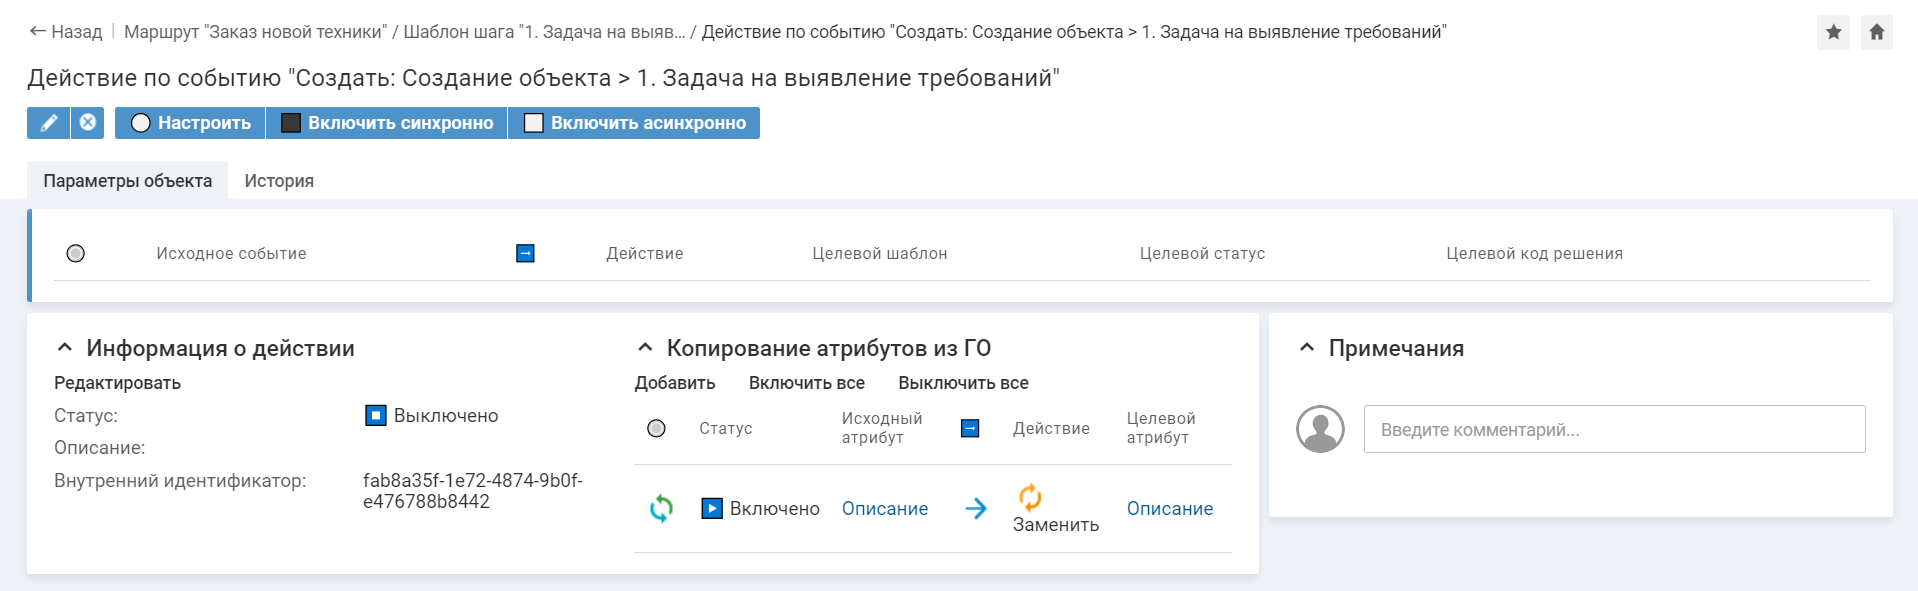Click the 'Выключено' status indicator
1918x591 pixels.
376,416
